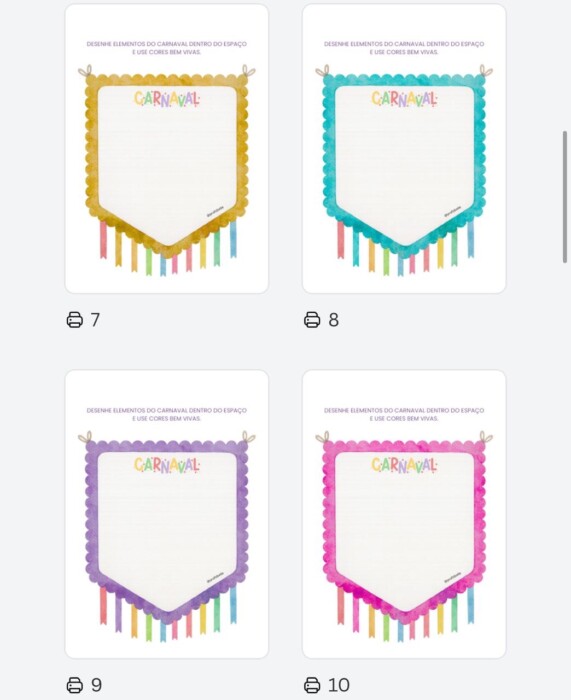571x700 pixels.
Task: Open the pink Carnaval banner page
Action: (x=404, y=514)
